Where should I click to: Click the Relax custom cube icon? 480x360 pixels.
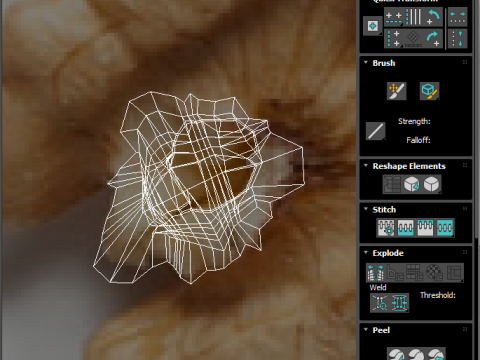[432, 184]
